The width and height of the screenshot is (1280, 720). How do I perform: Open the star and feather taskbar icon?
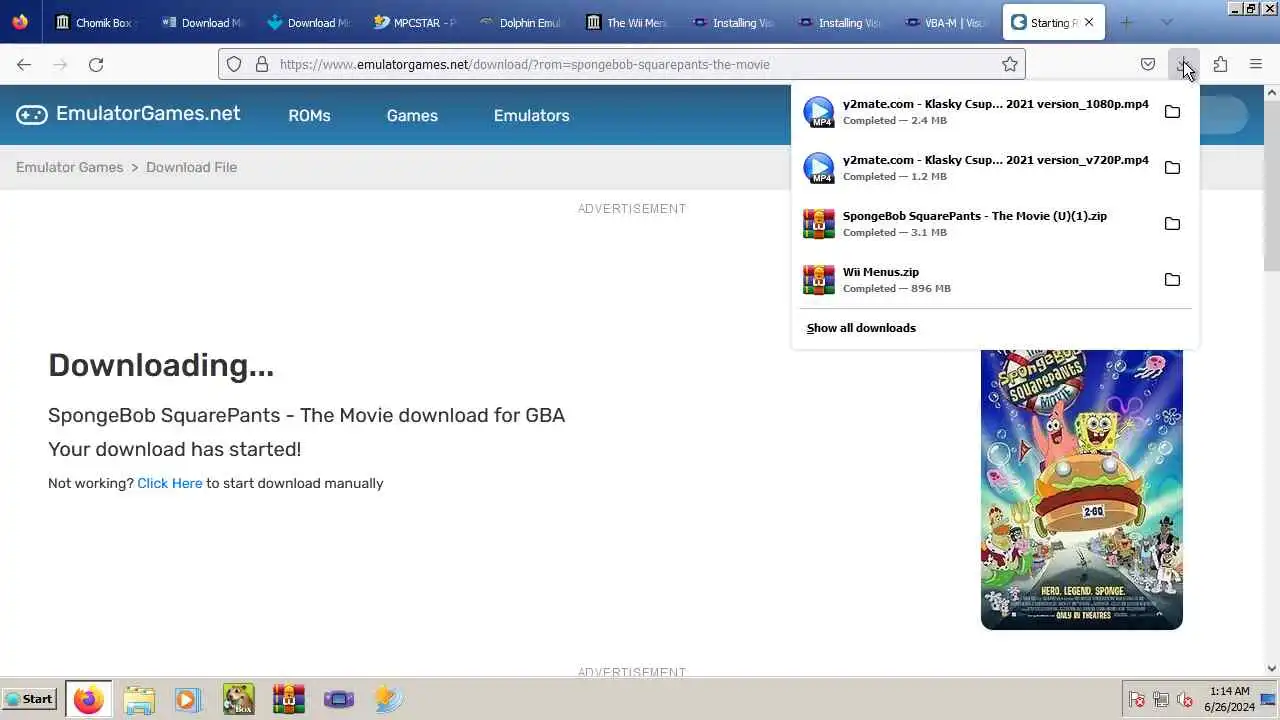coord(389,699)
